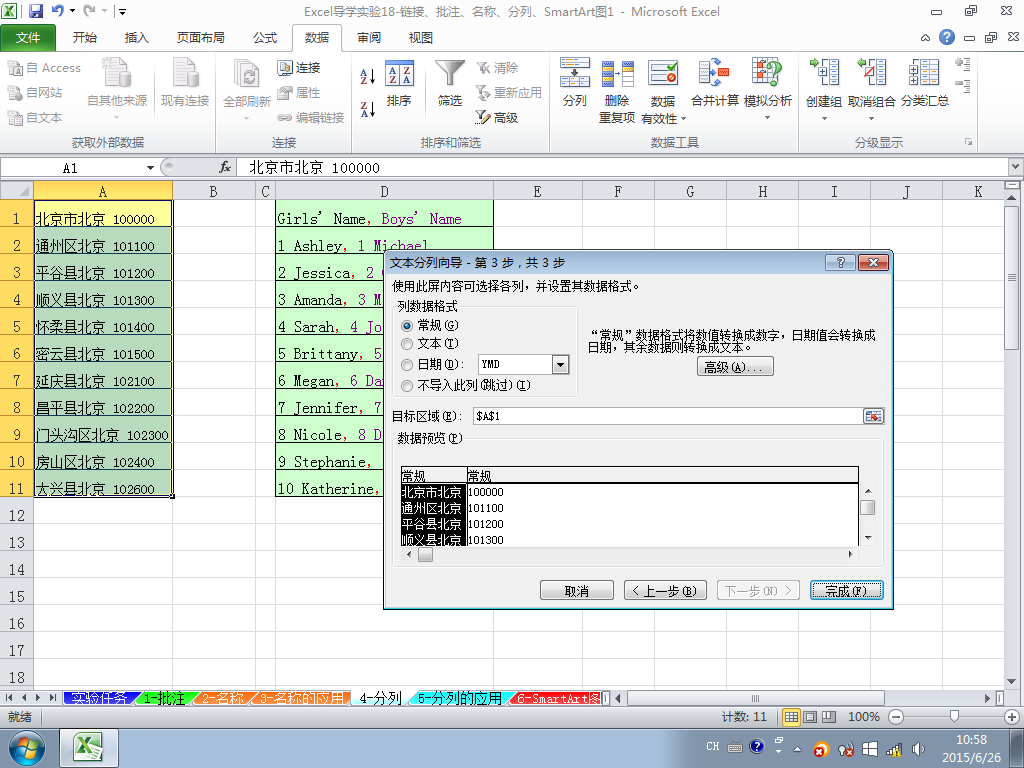The width and height of the screenshot is (1024, 768).
Task: Toggle the Filter (筛选) funnel
Action: pos(449,82)
